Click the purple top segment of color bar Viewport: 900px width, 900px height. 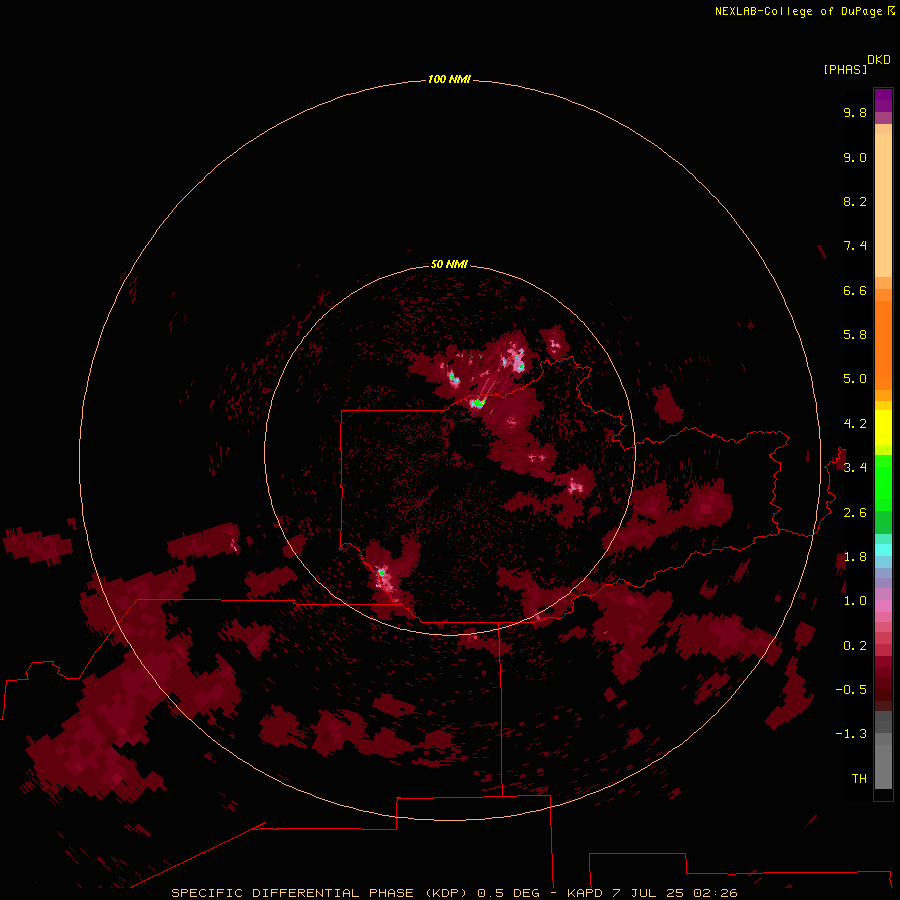click(883, 100)
